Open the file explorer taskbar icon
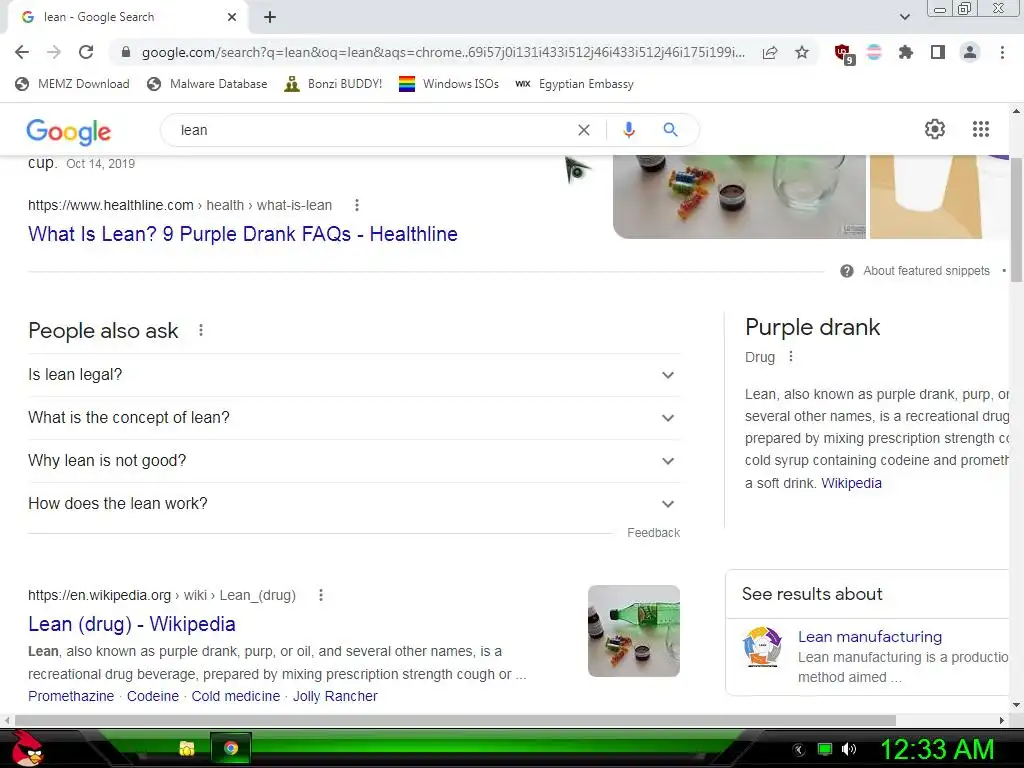1024x768 pixels. [187, 748]
